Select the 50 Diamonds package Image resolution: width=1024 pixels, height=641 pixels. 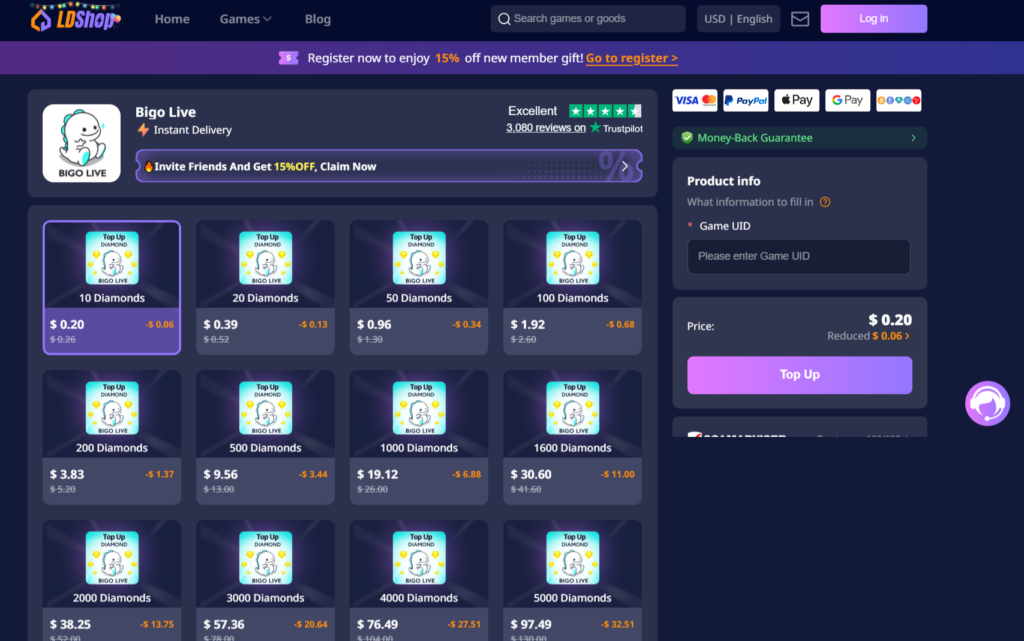(x=419, y=288)
